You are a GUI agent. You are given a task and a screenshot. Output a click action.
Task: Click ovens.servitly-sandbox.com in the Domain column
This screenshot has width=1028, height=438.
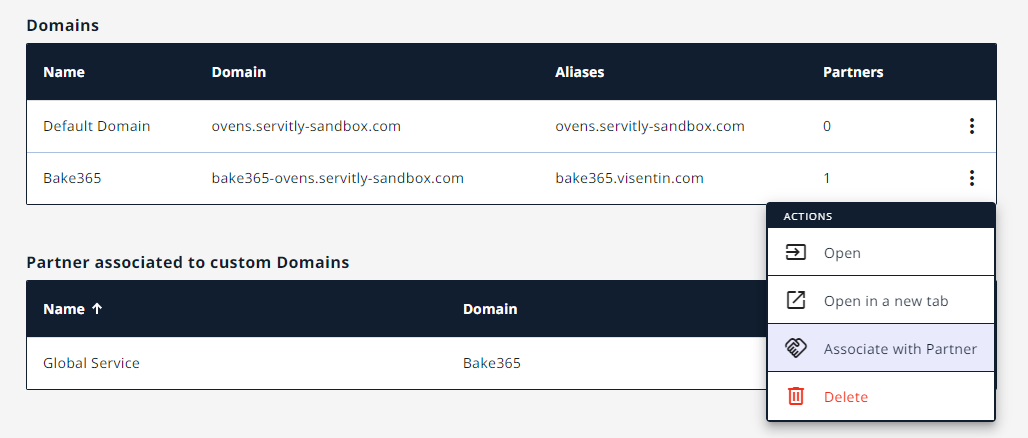306,126
